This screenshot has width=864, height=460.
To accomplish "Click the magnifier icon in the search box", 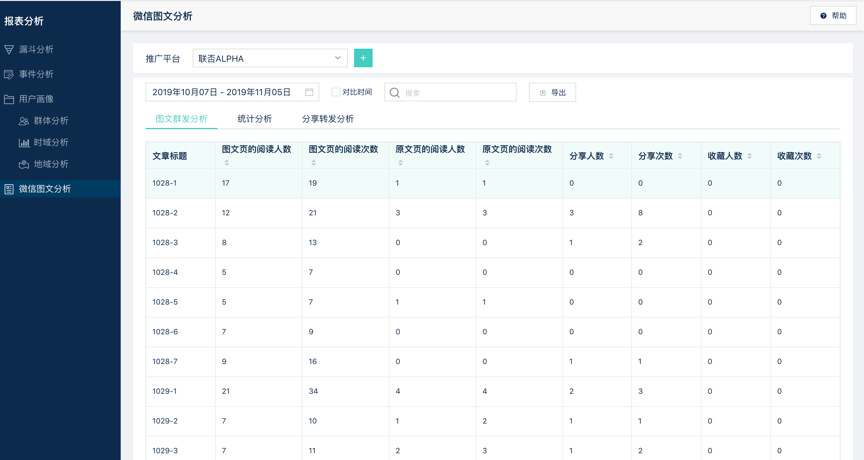I will tap(395, 93).
